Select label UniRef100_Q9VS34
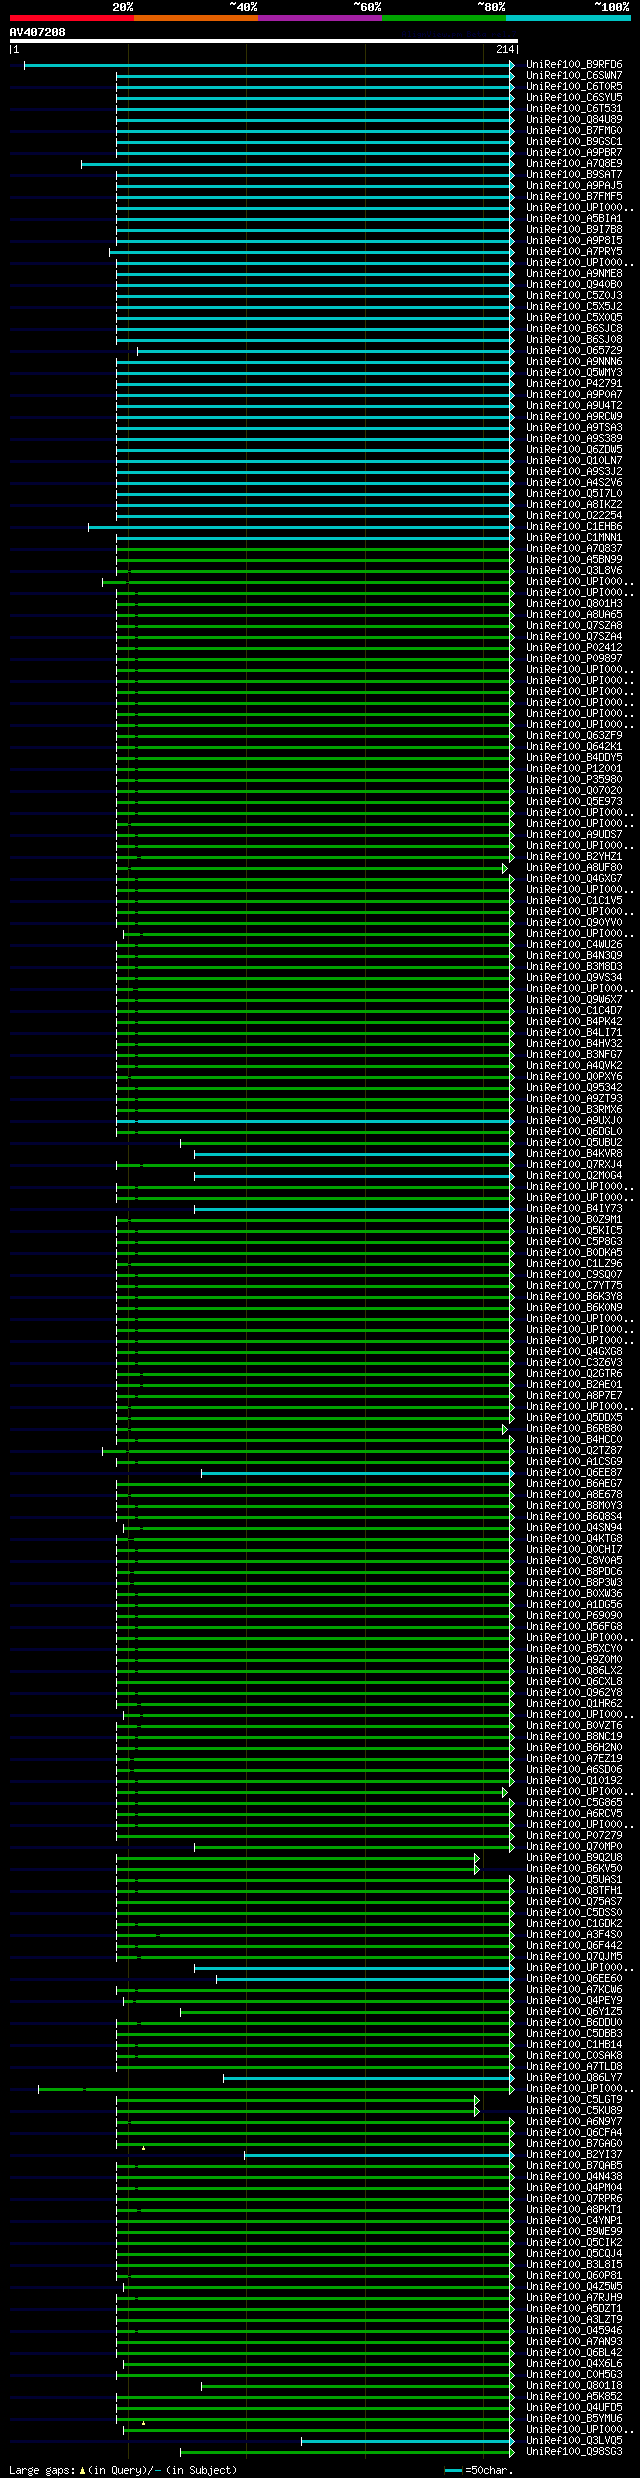Screen dimensions: 640x2478 (574, 978)
